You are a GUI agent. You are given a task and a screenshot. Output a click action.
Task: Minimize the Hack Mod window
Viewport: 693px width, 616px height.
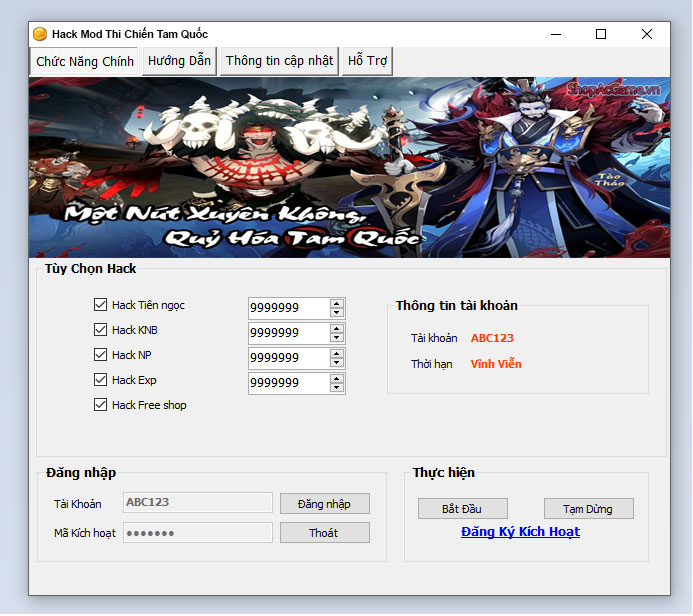point(556,34)
